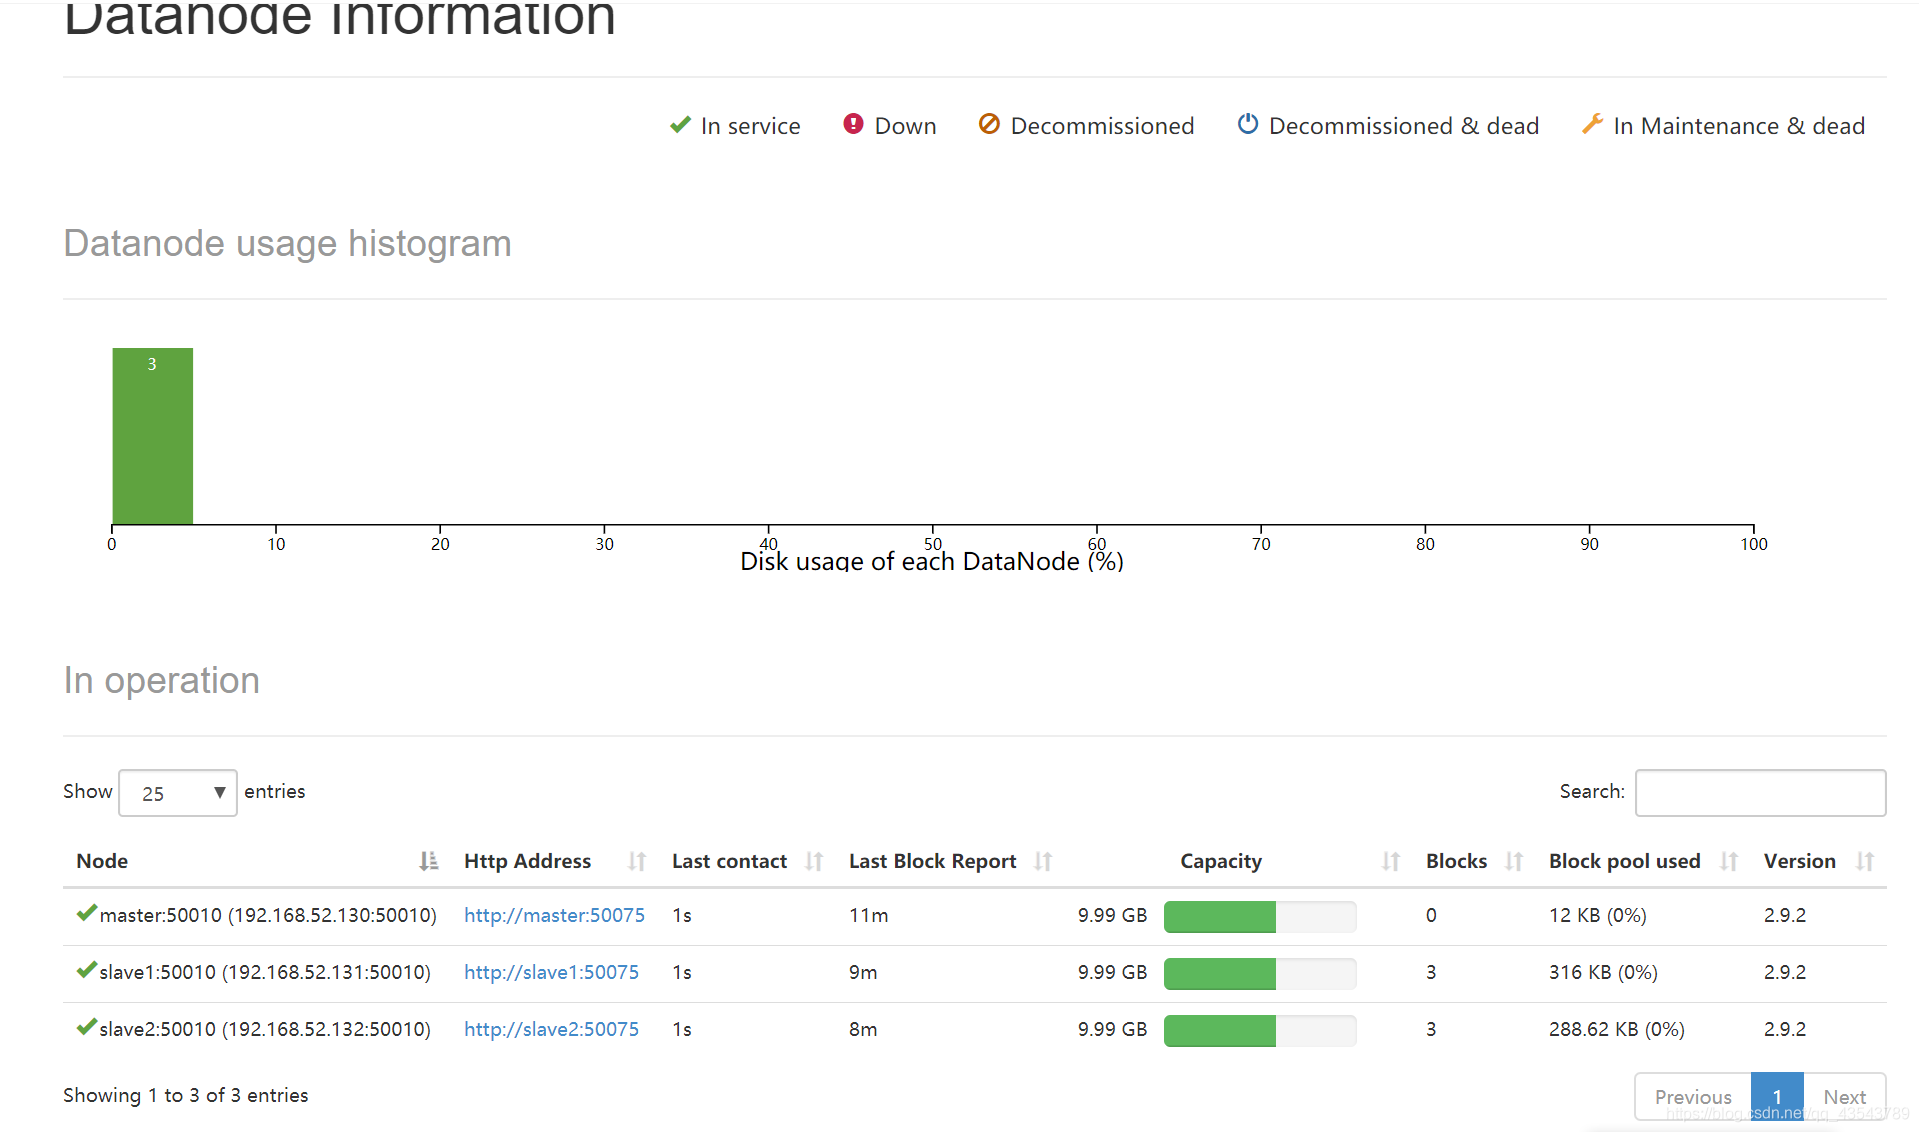Click the orange Decommissioned legend icon
Viewport: 1919px width, 1132px height.
click(x=989, y=124)
